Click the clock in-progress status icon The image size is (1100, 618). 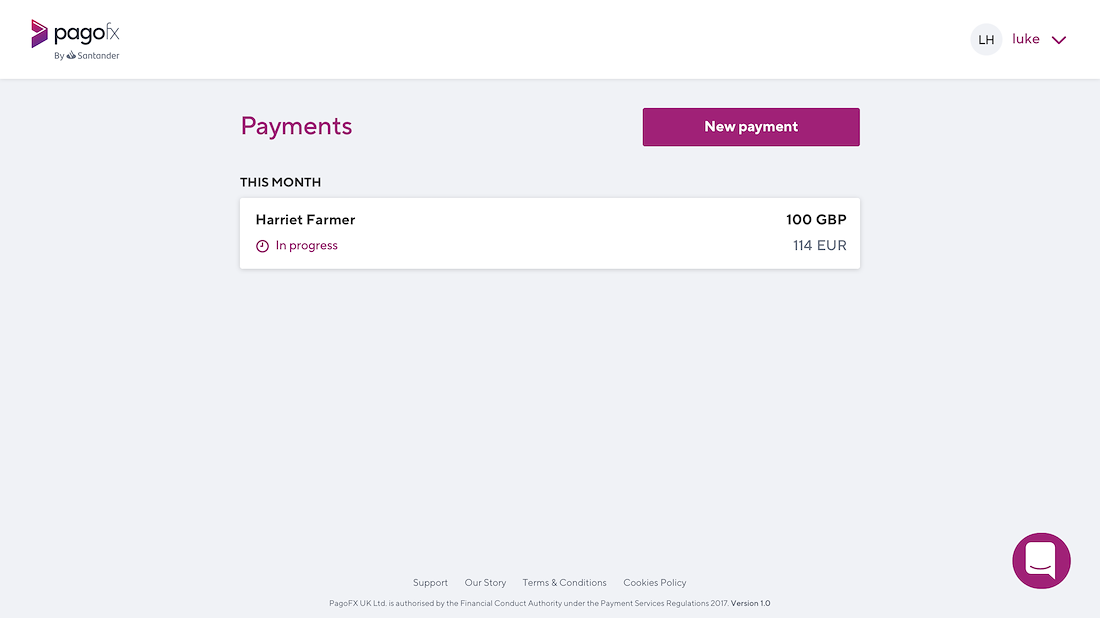point(262,246)
